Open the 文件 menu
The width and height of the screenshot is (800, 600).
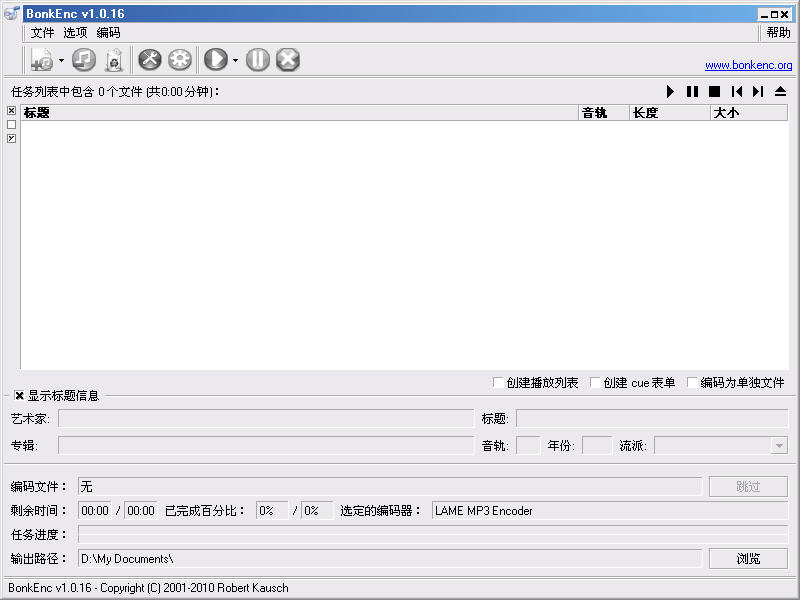pyautogui.click(x=42, y=33)
